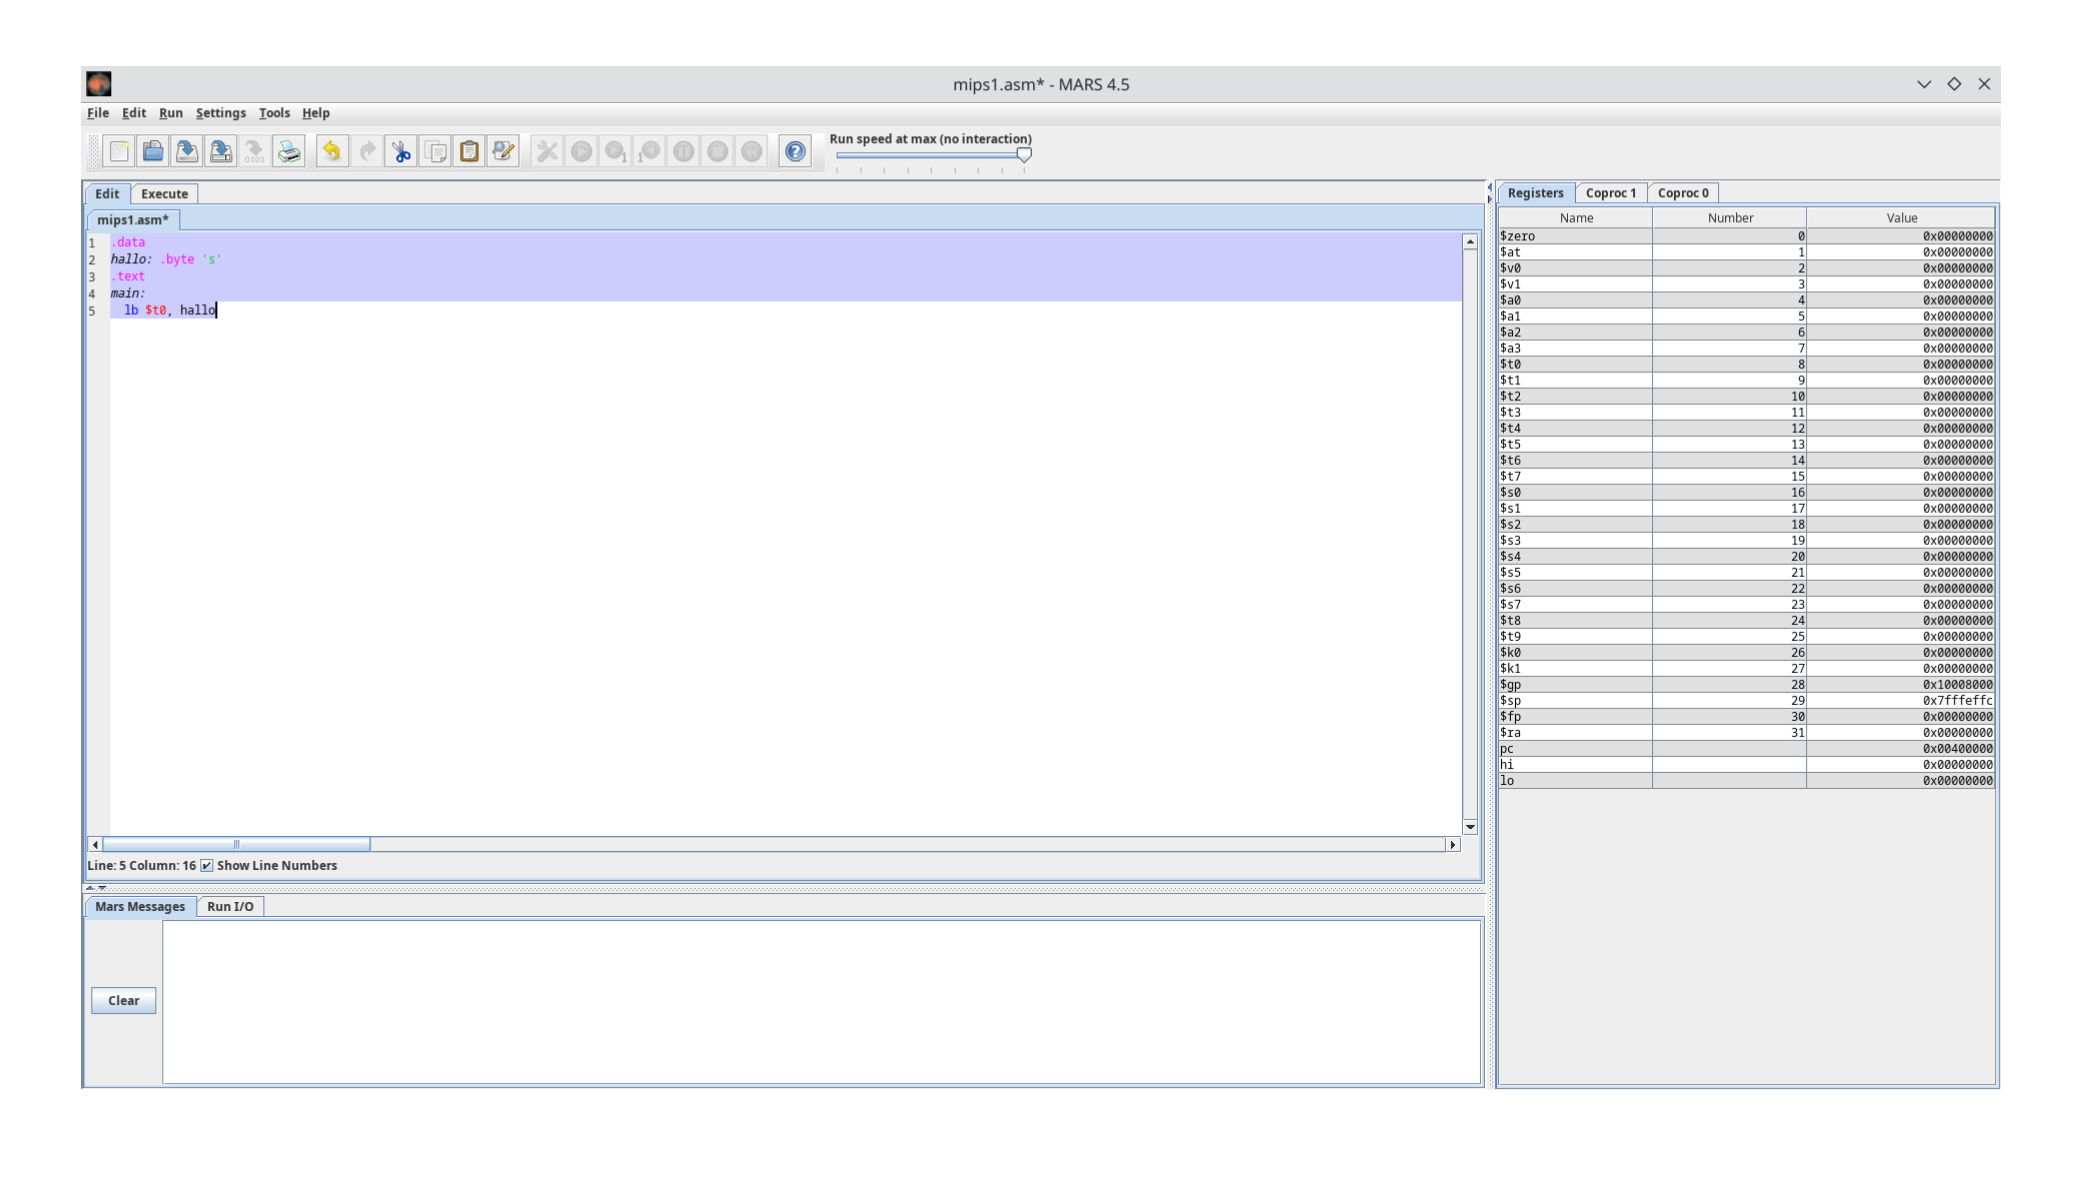2082x1186 pixels.
Task: Open the Coproc 0 register tab
Action: (x=1683, y=192)
